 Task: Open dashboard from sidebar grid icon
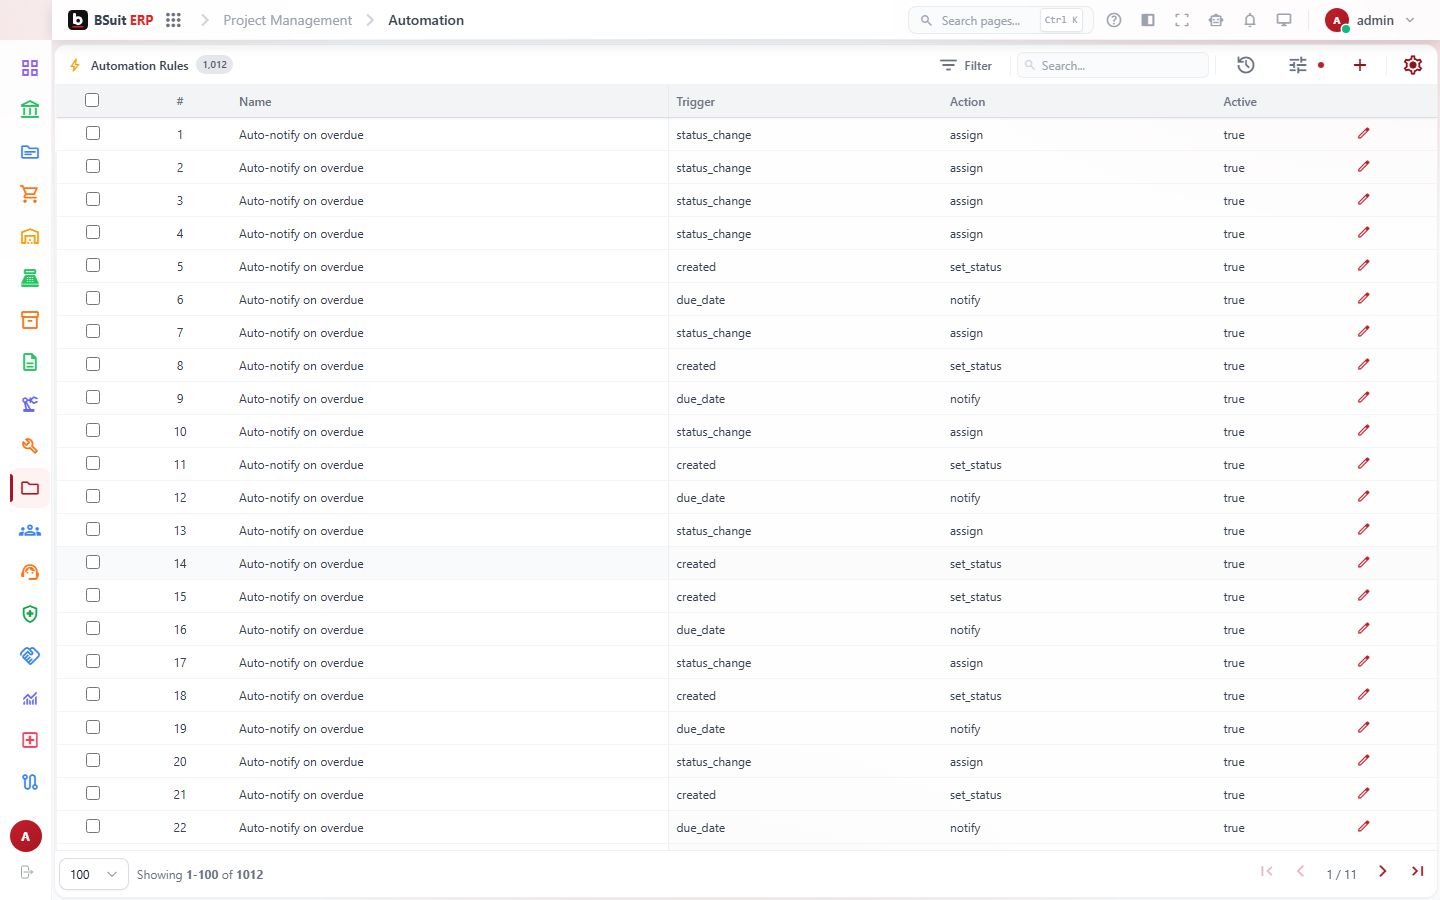(30, 68)
